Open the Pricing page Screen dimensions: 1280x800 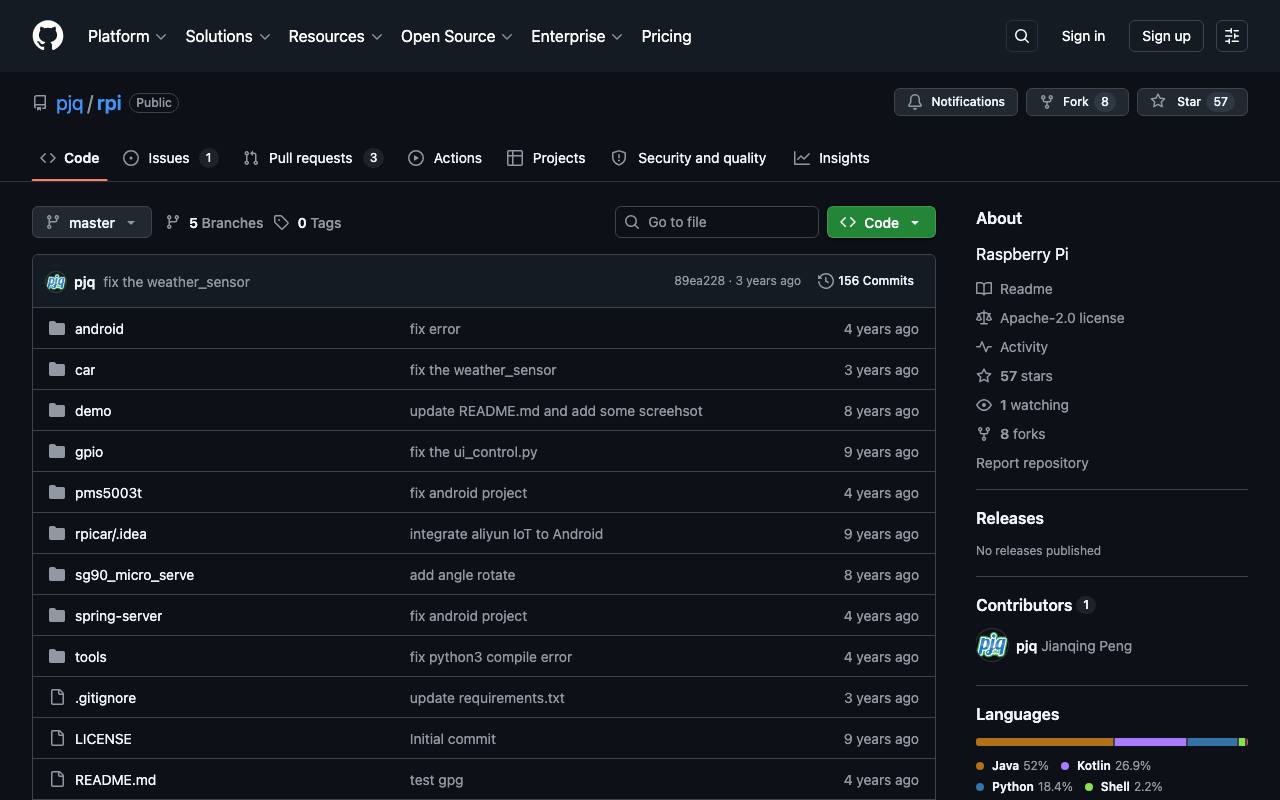(x=666, y=36)
